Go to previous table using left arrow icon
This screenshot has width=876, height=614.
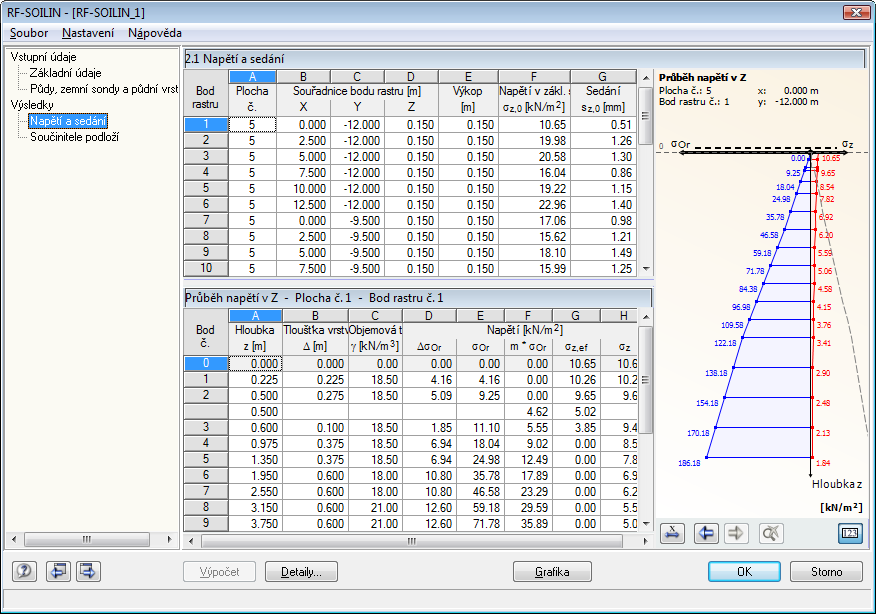tap(59, 571)
